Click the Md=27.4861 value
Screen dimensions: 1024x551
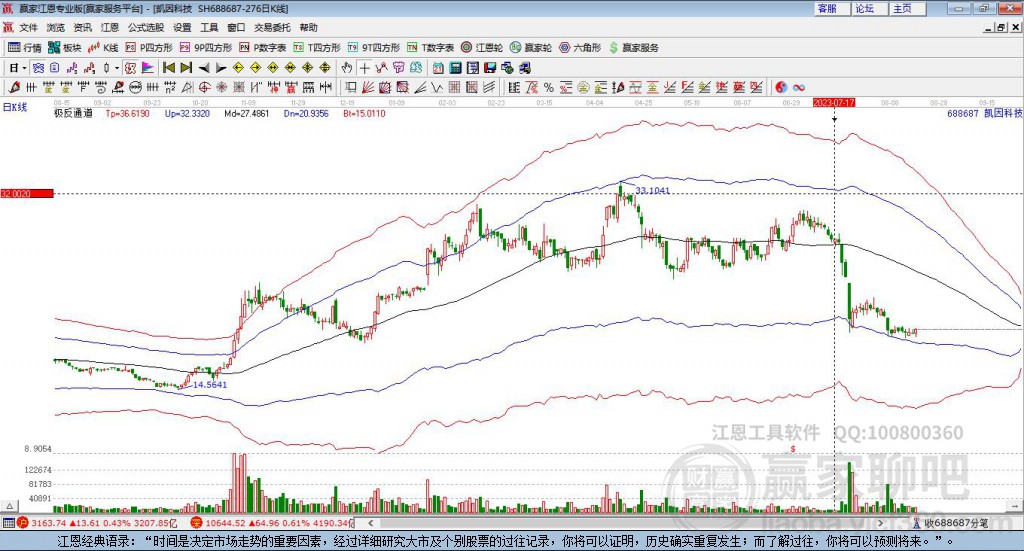point(247,114)
